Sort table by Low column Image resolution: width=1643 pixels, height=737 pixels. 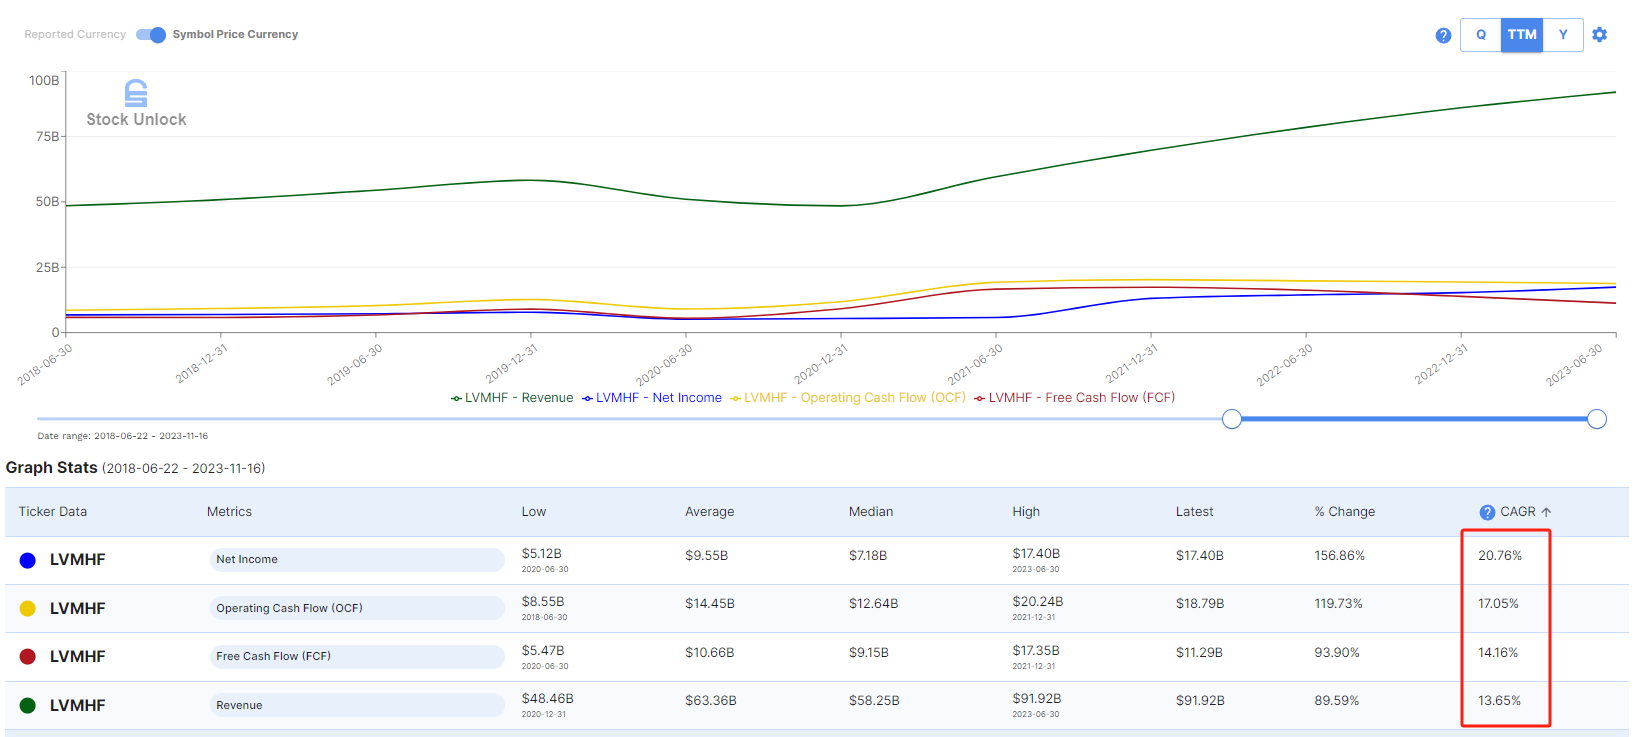click(534, 512)
